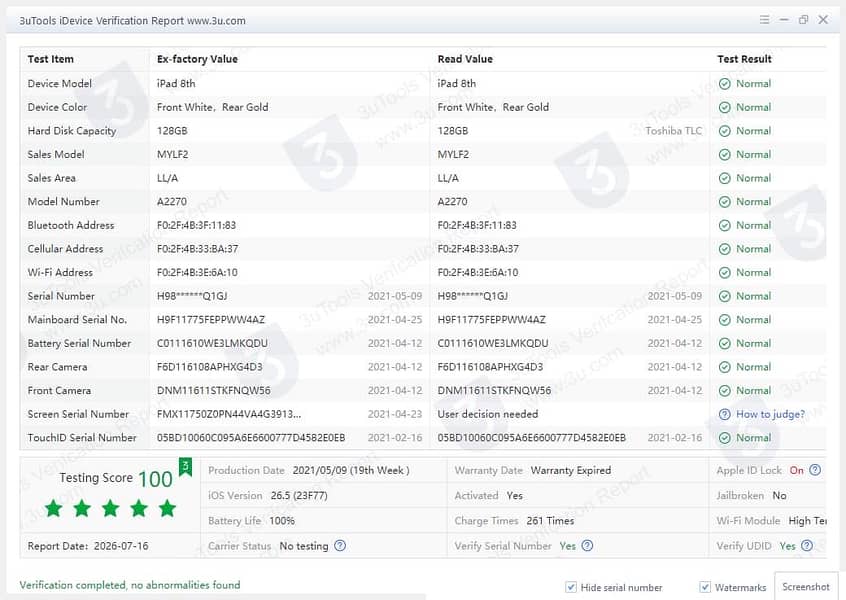
Task: Click the Verify Serial Number help icon
Action: [x=588, y=546]
